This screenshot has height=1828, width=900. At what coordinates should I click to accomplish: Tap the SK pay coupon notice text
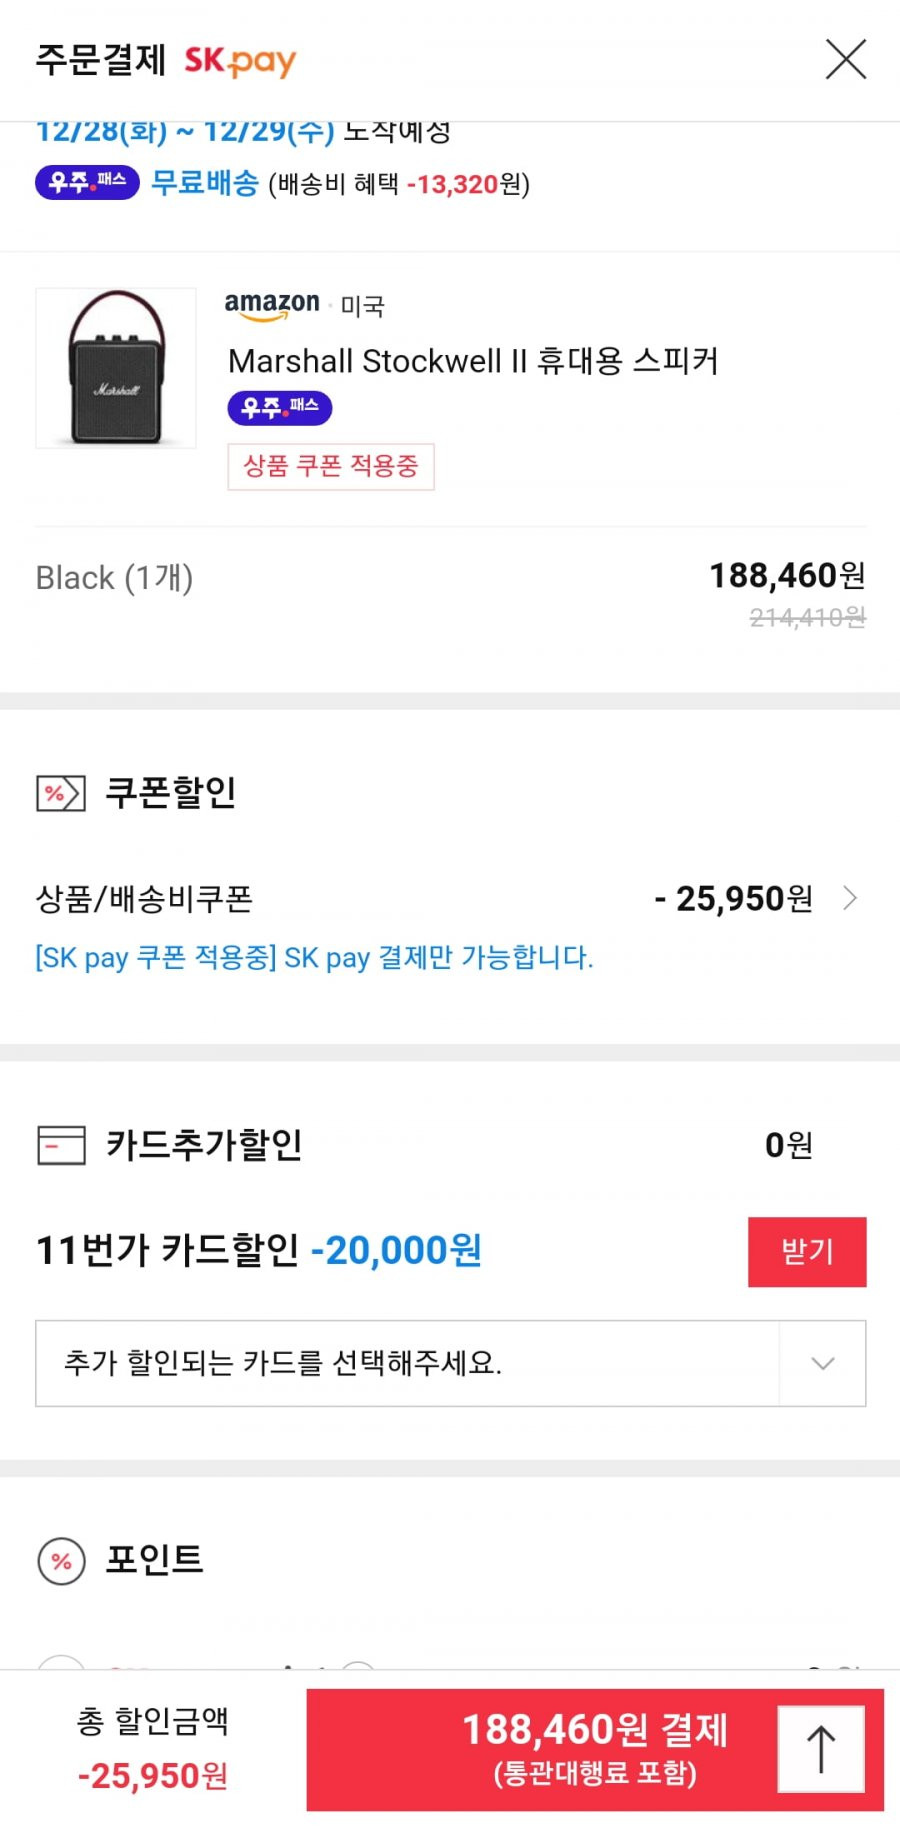point(315,957)
